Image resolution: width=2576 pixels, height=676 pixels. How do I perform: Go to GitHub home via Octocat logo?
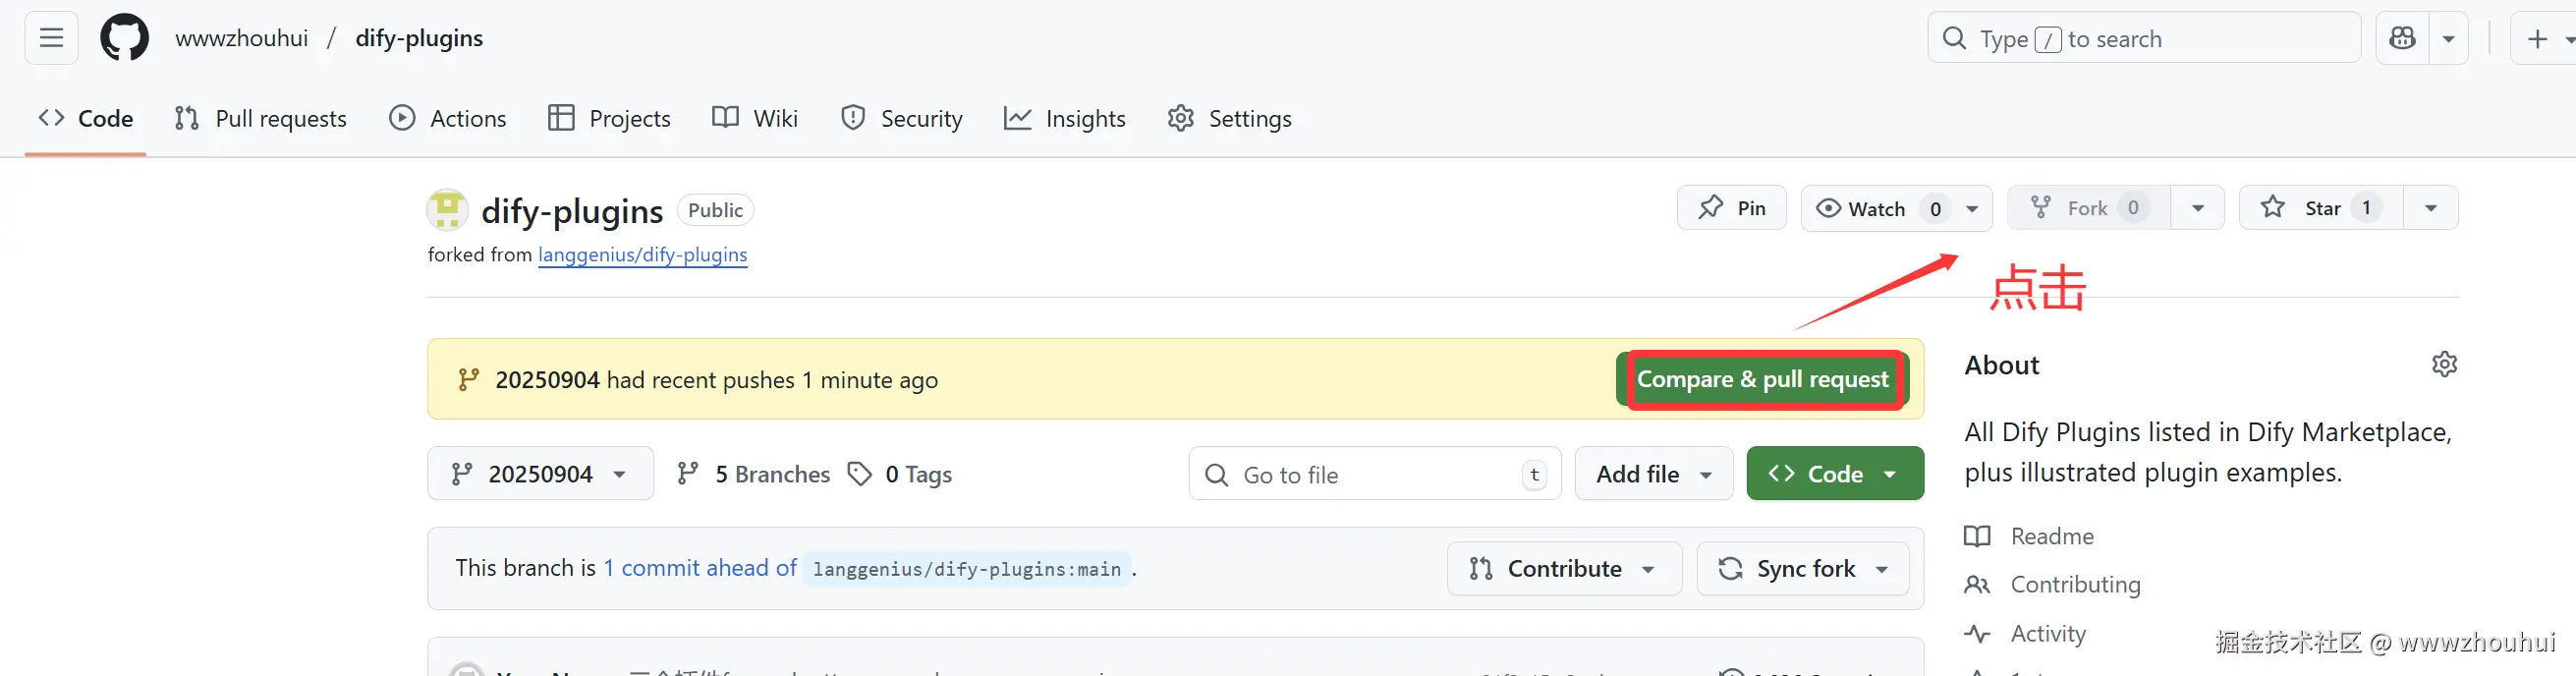pos(124,38)
